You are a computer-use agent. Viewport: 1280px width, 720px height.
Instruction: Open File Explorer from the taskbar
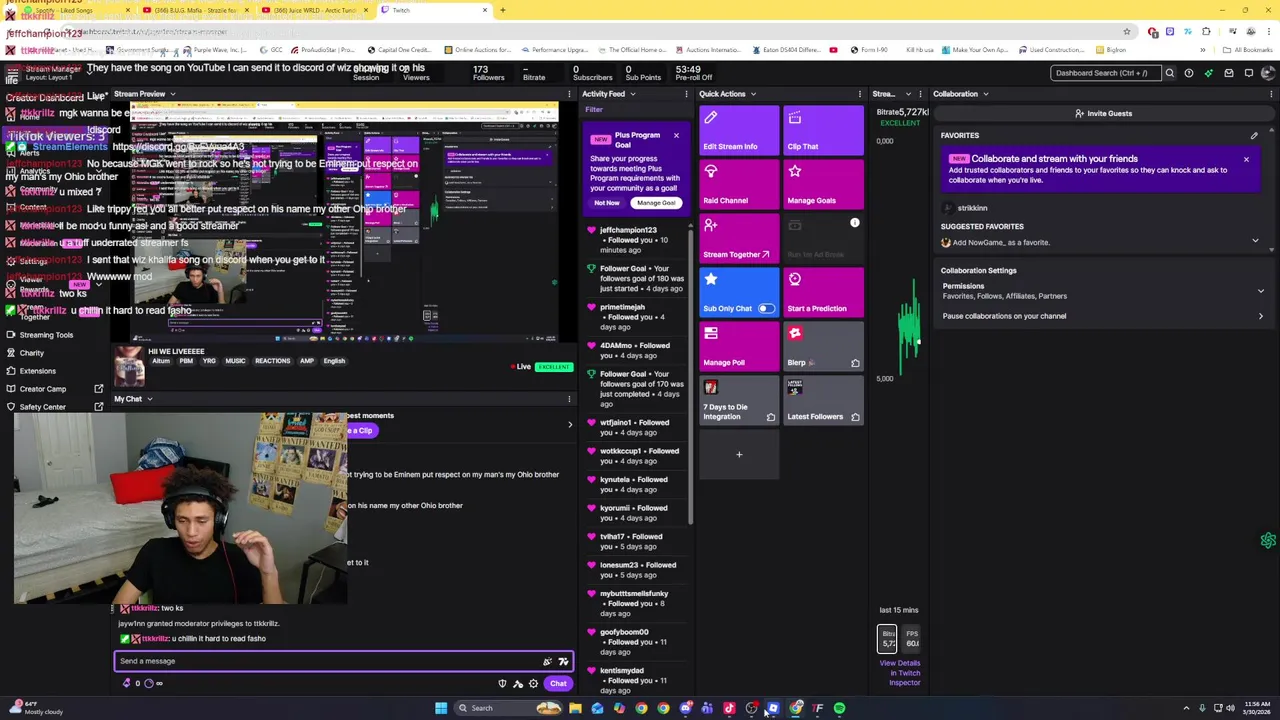click(575, 708)
